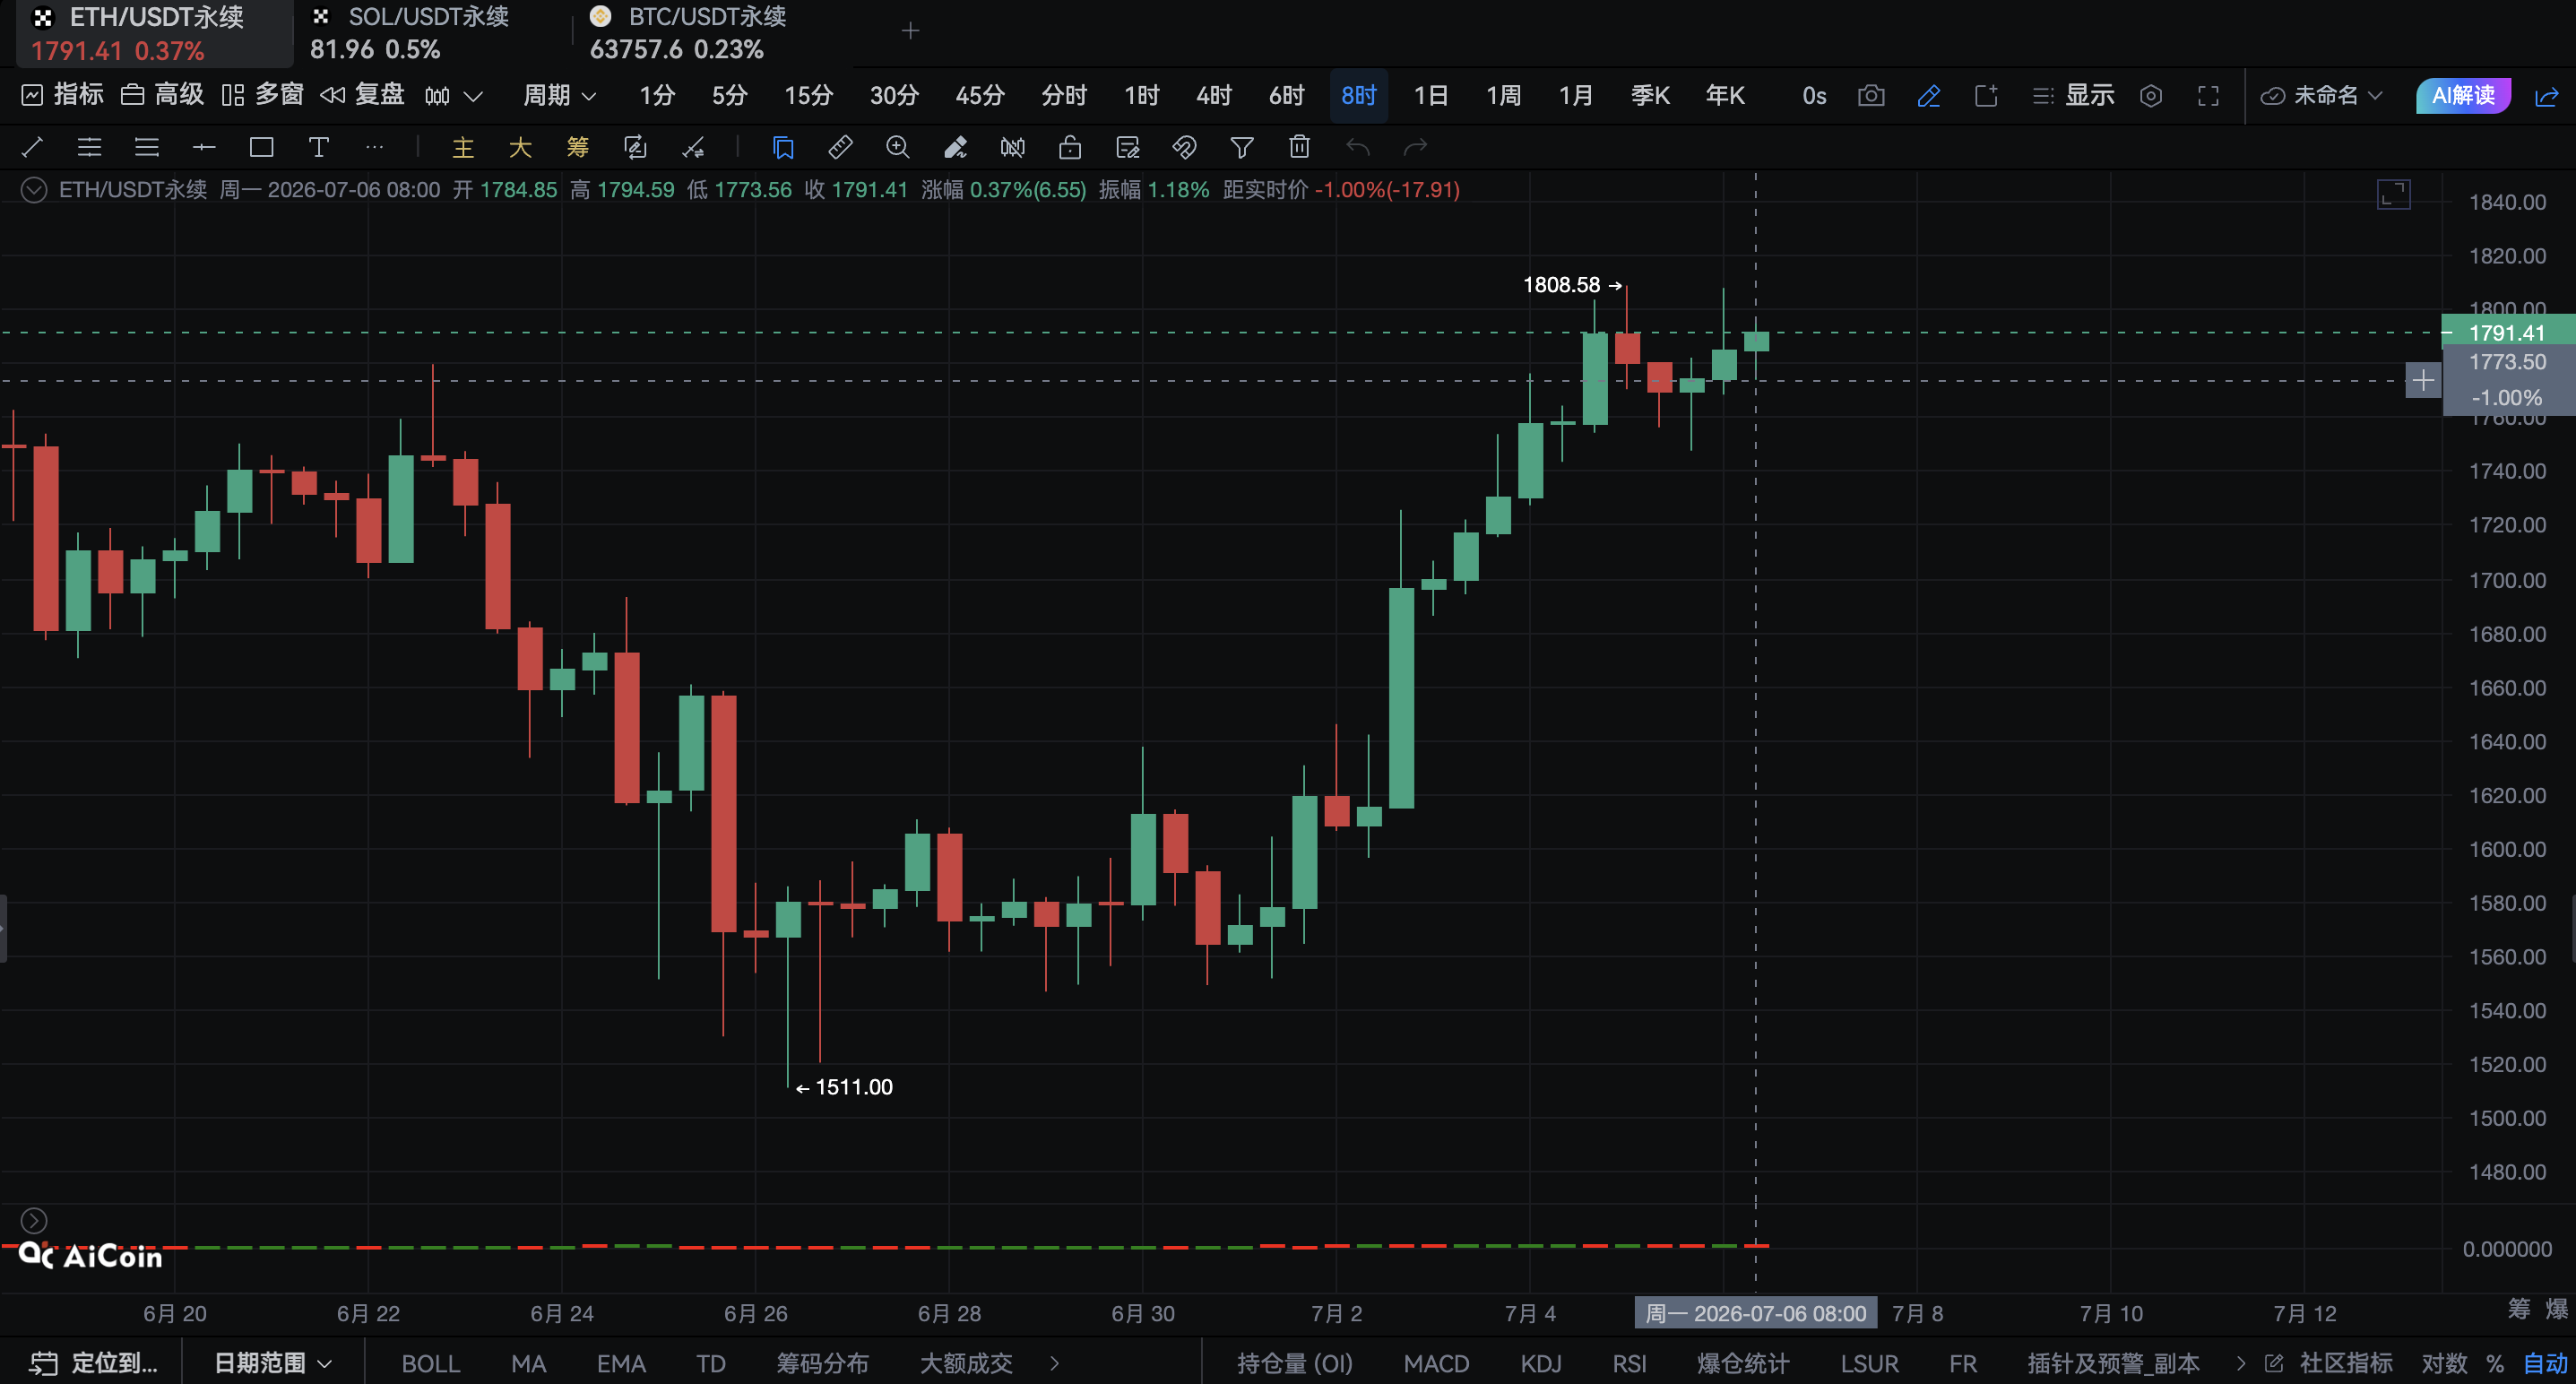This screenshot has height=1384, width=2576.
Task: Click the fullscreen icon in top toolbar
Action: tap(2208, 96)
